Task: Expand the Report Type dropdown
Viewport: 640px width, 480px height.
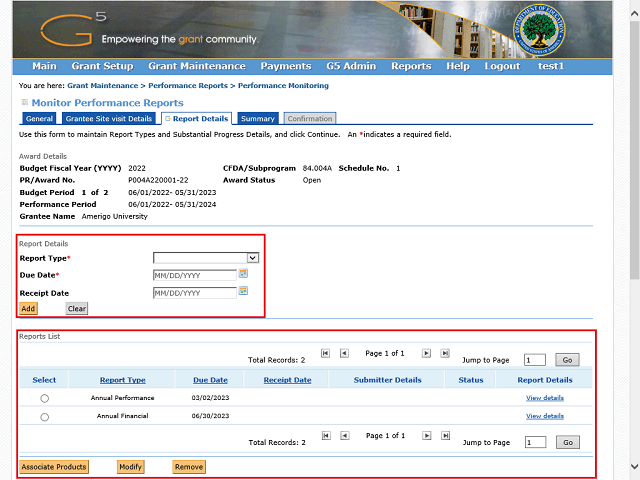Action: [252, 258]
